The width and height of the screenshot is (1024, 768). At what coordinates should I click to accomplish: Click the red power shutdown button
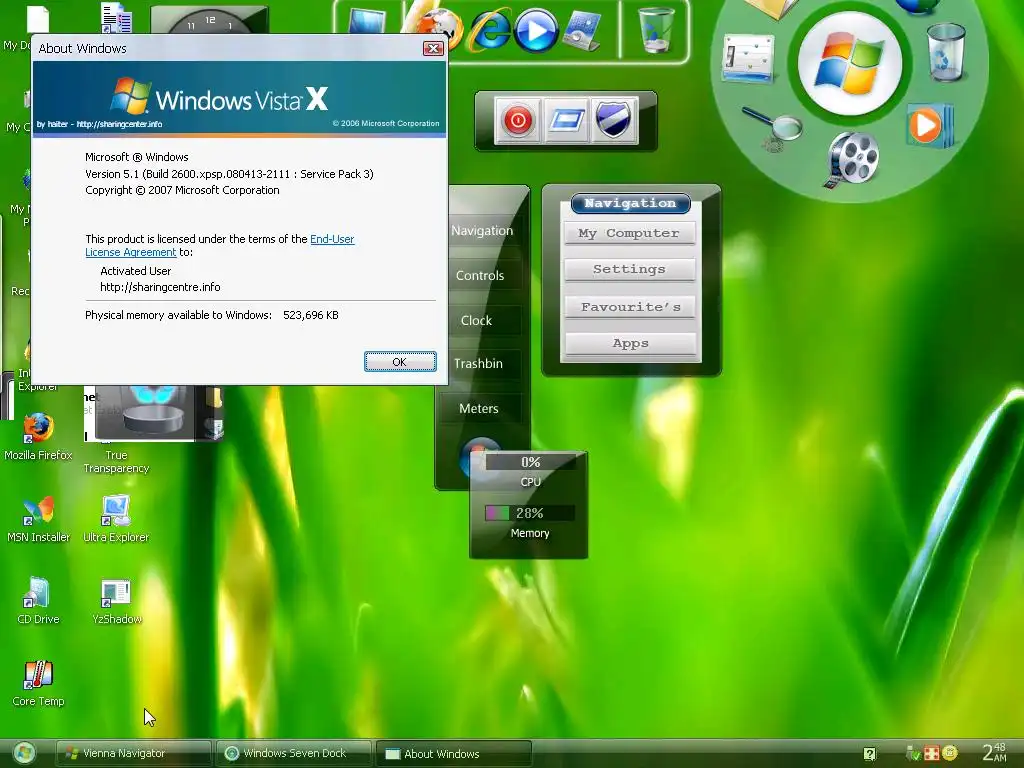(517, 120)
